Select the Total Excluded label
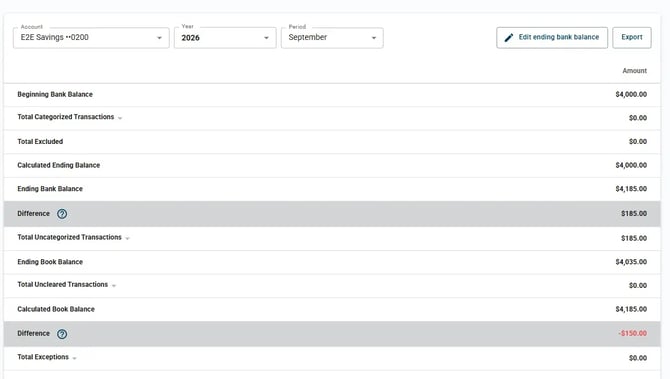670x379 pixels. (x=40, y=141)
